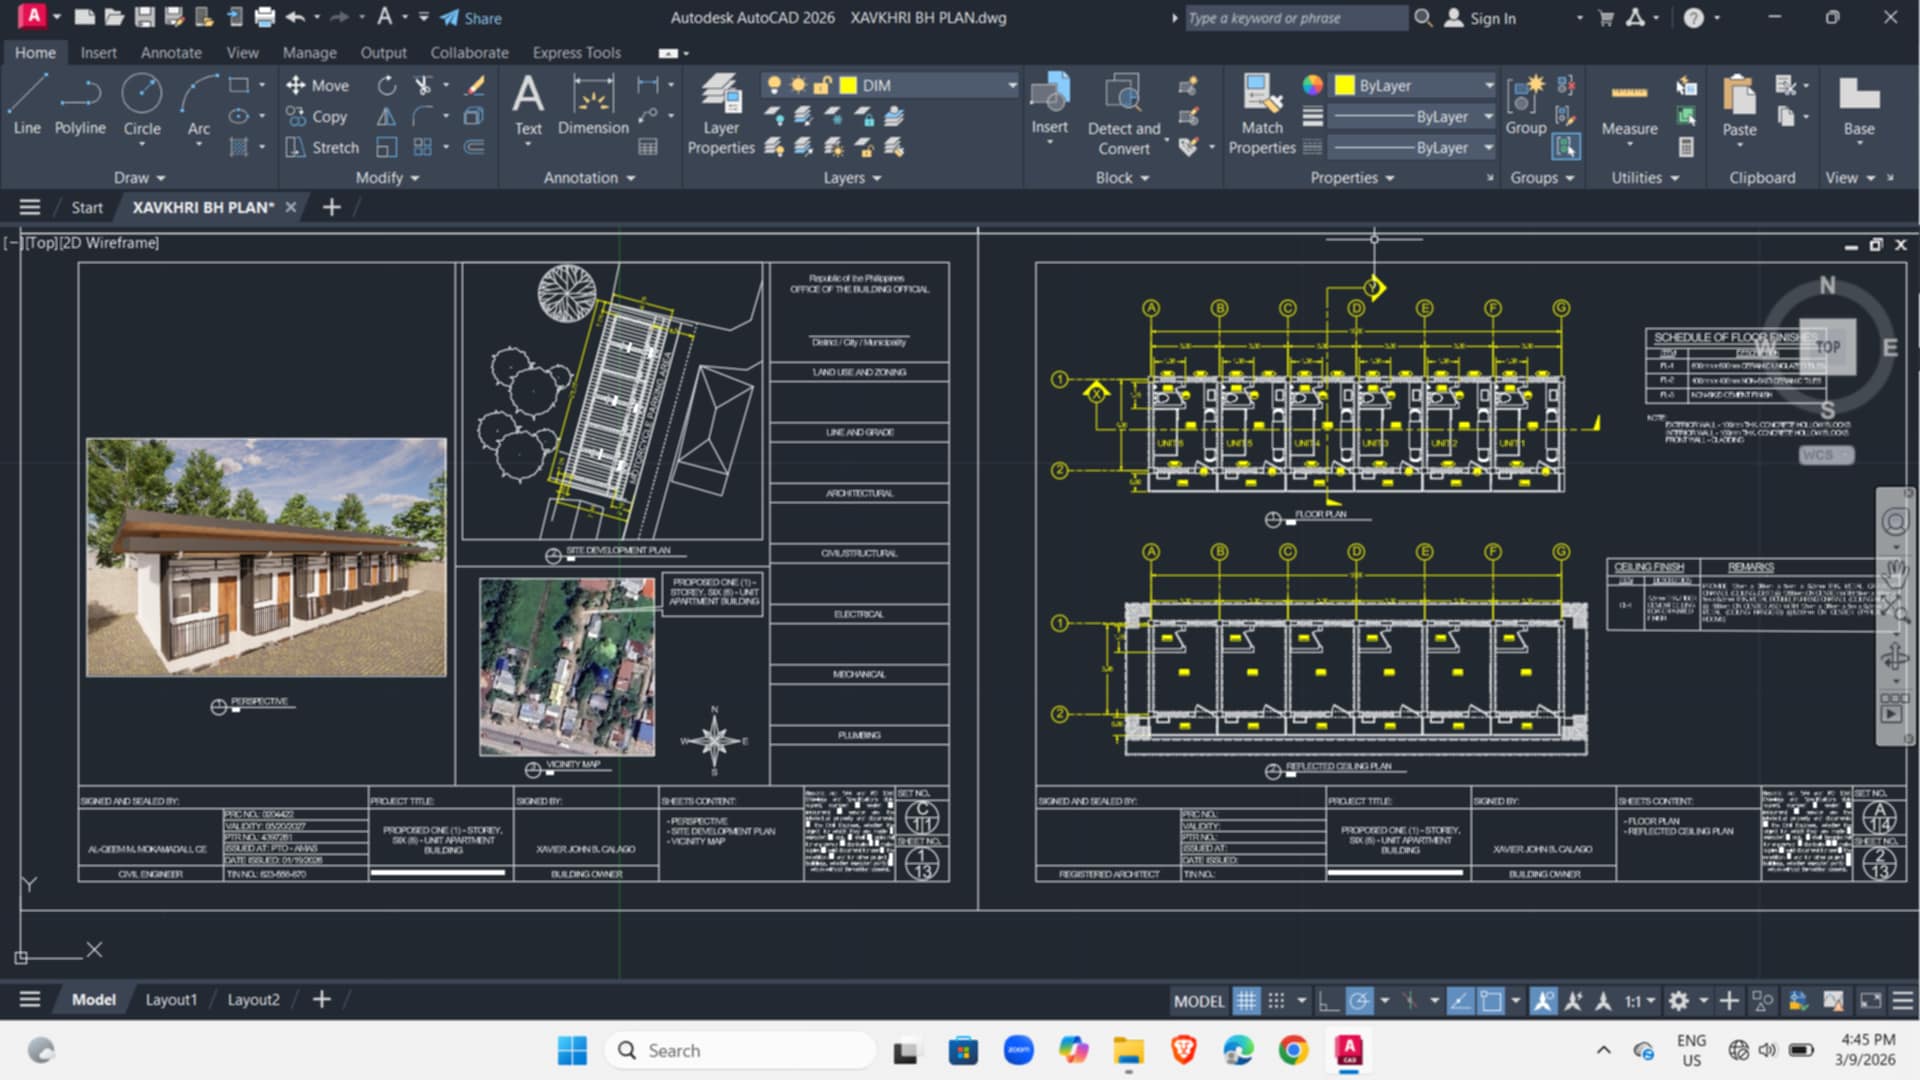Image resolution: width=1920 pixels, height=1080 pixels.
Task: Open the DIM layer dropdown
Action: pyautogui.click(x=890, y=85)
